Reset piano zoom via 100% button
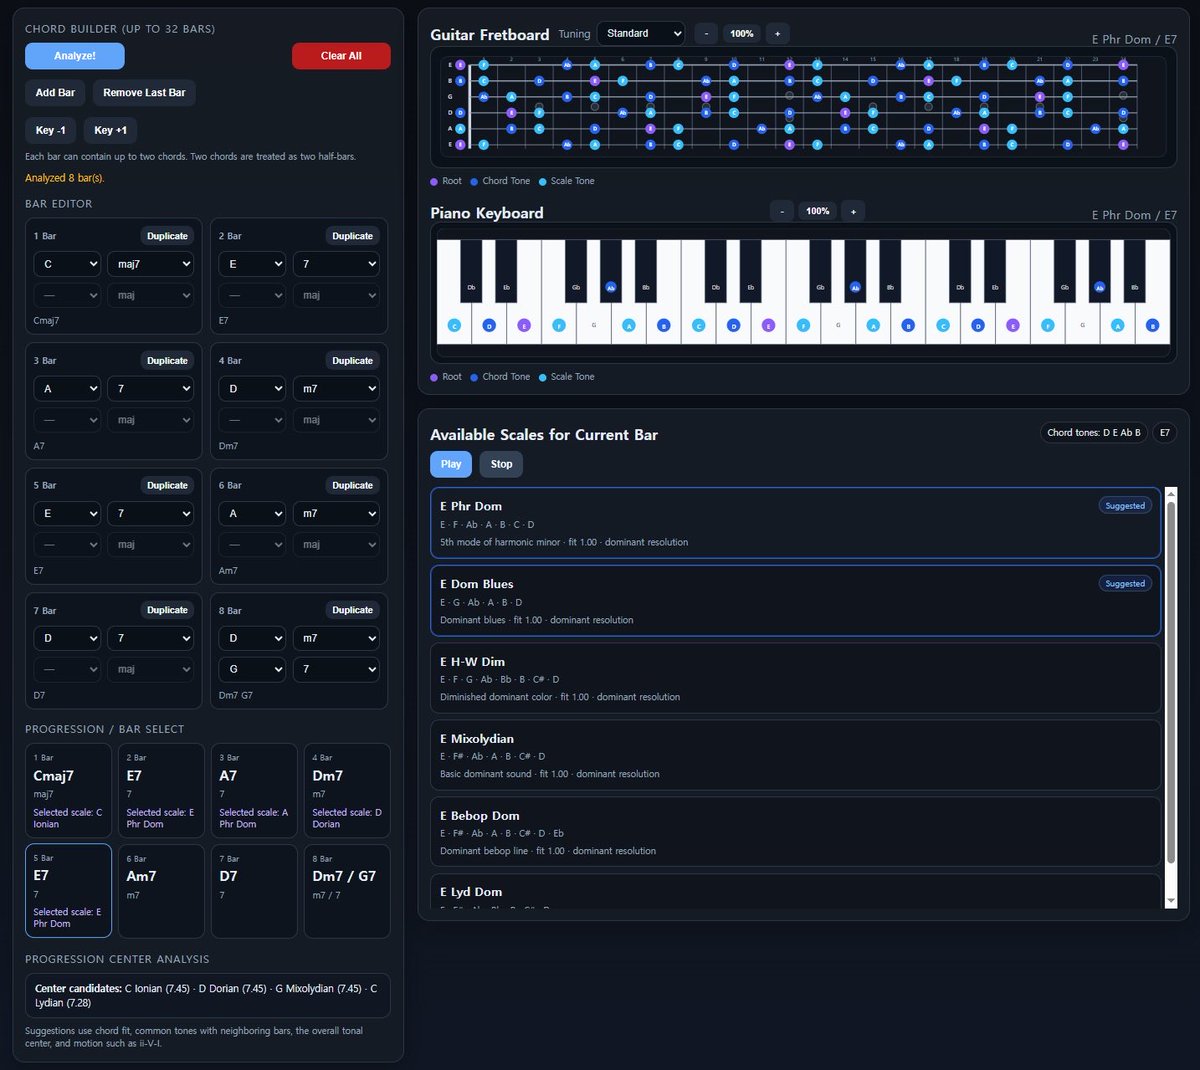This screenshot has width=1200, height=1070. pyautogui.click(x=818, y=211)
